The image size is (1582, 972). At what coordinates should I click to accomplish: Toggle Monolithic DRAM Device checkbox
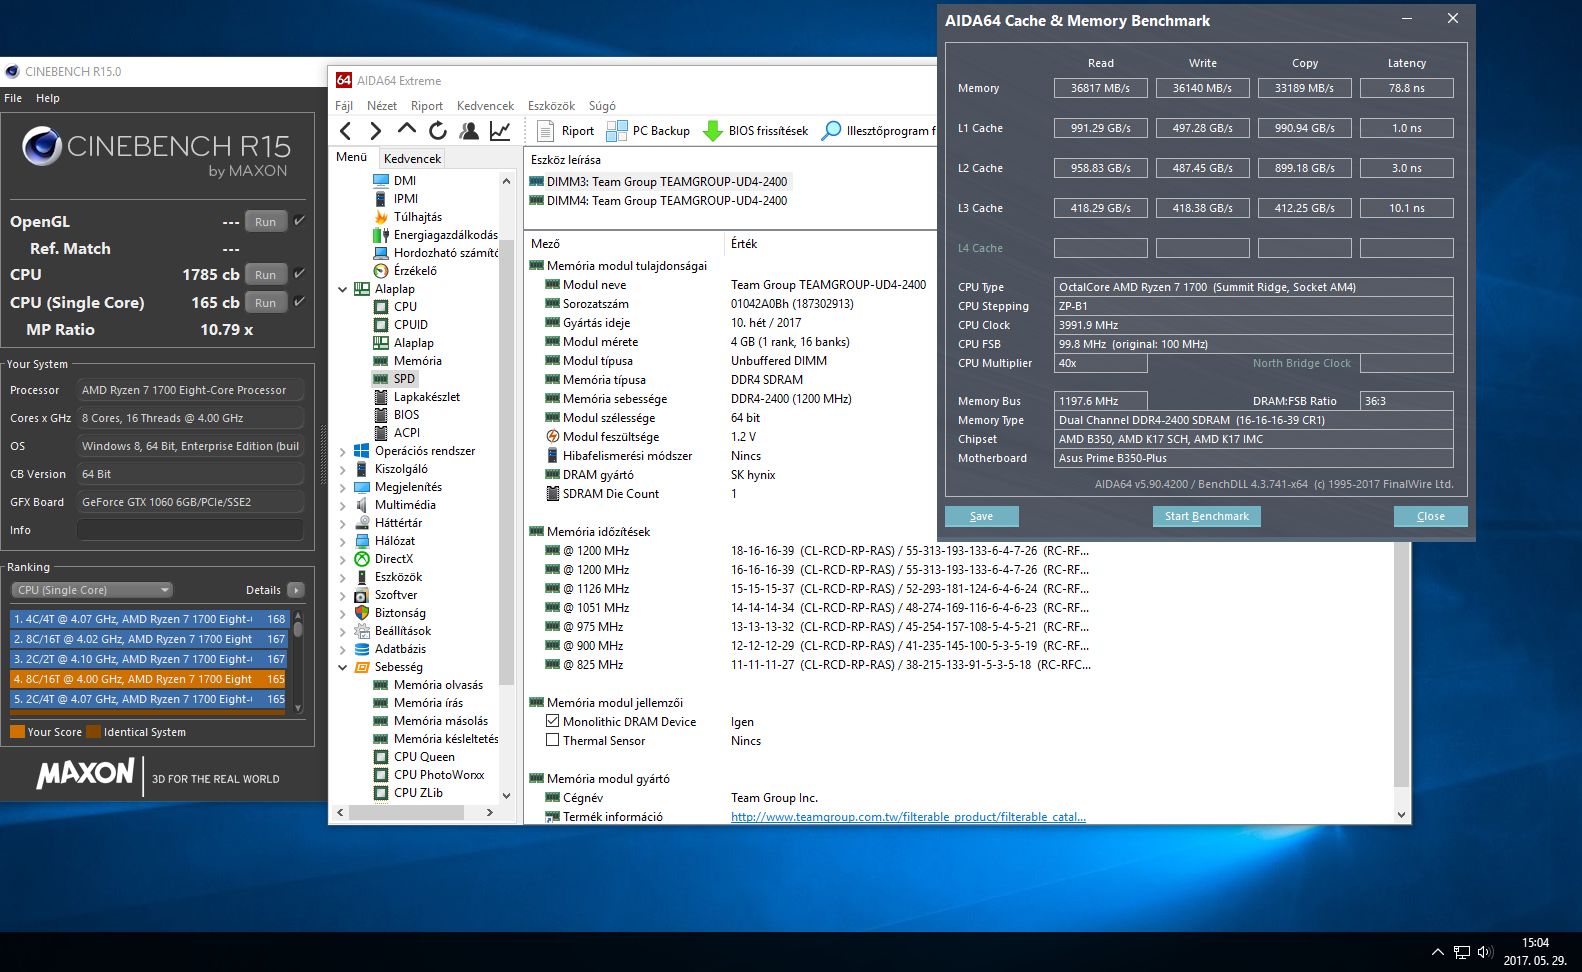552,721
